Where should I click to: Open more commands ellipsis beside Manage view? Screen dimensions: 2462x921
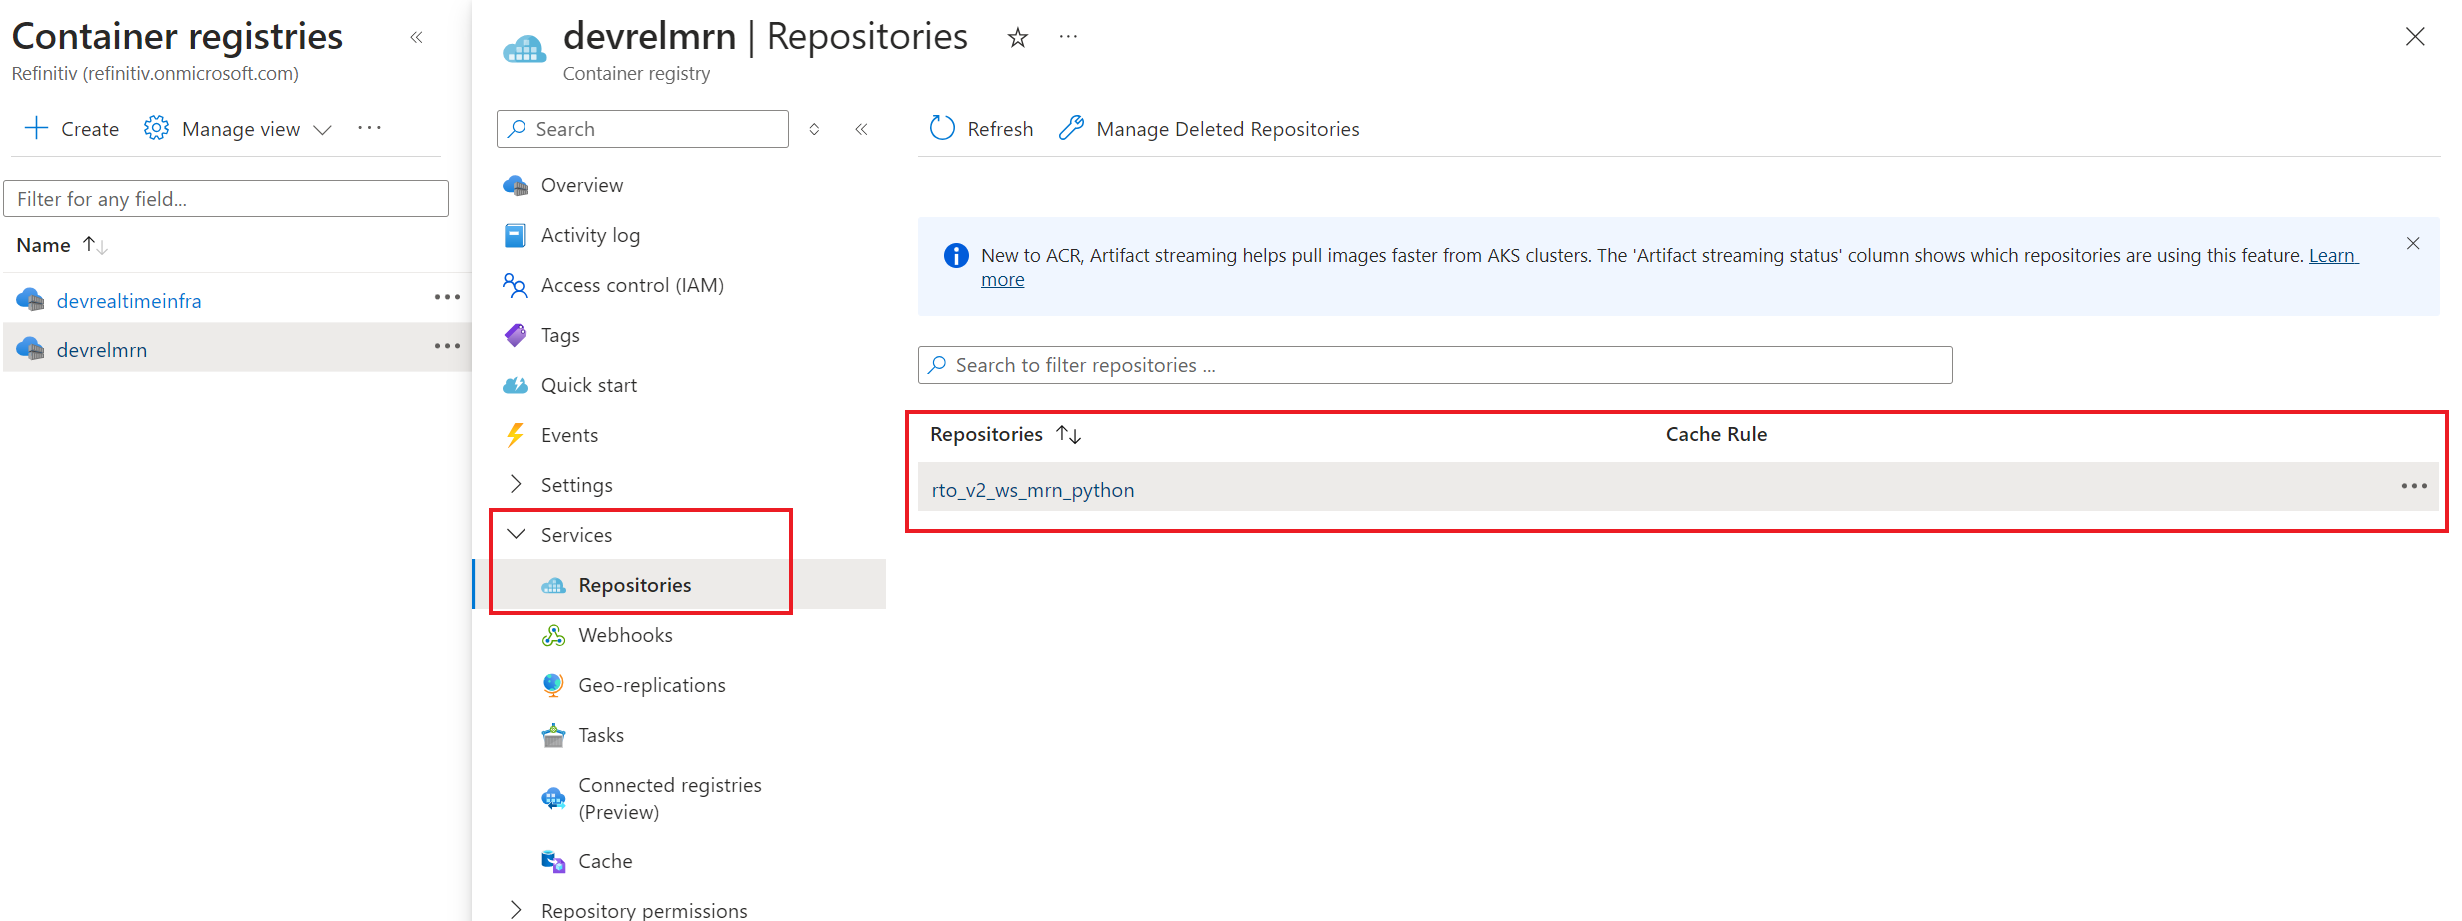[369, 128]
